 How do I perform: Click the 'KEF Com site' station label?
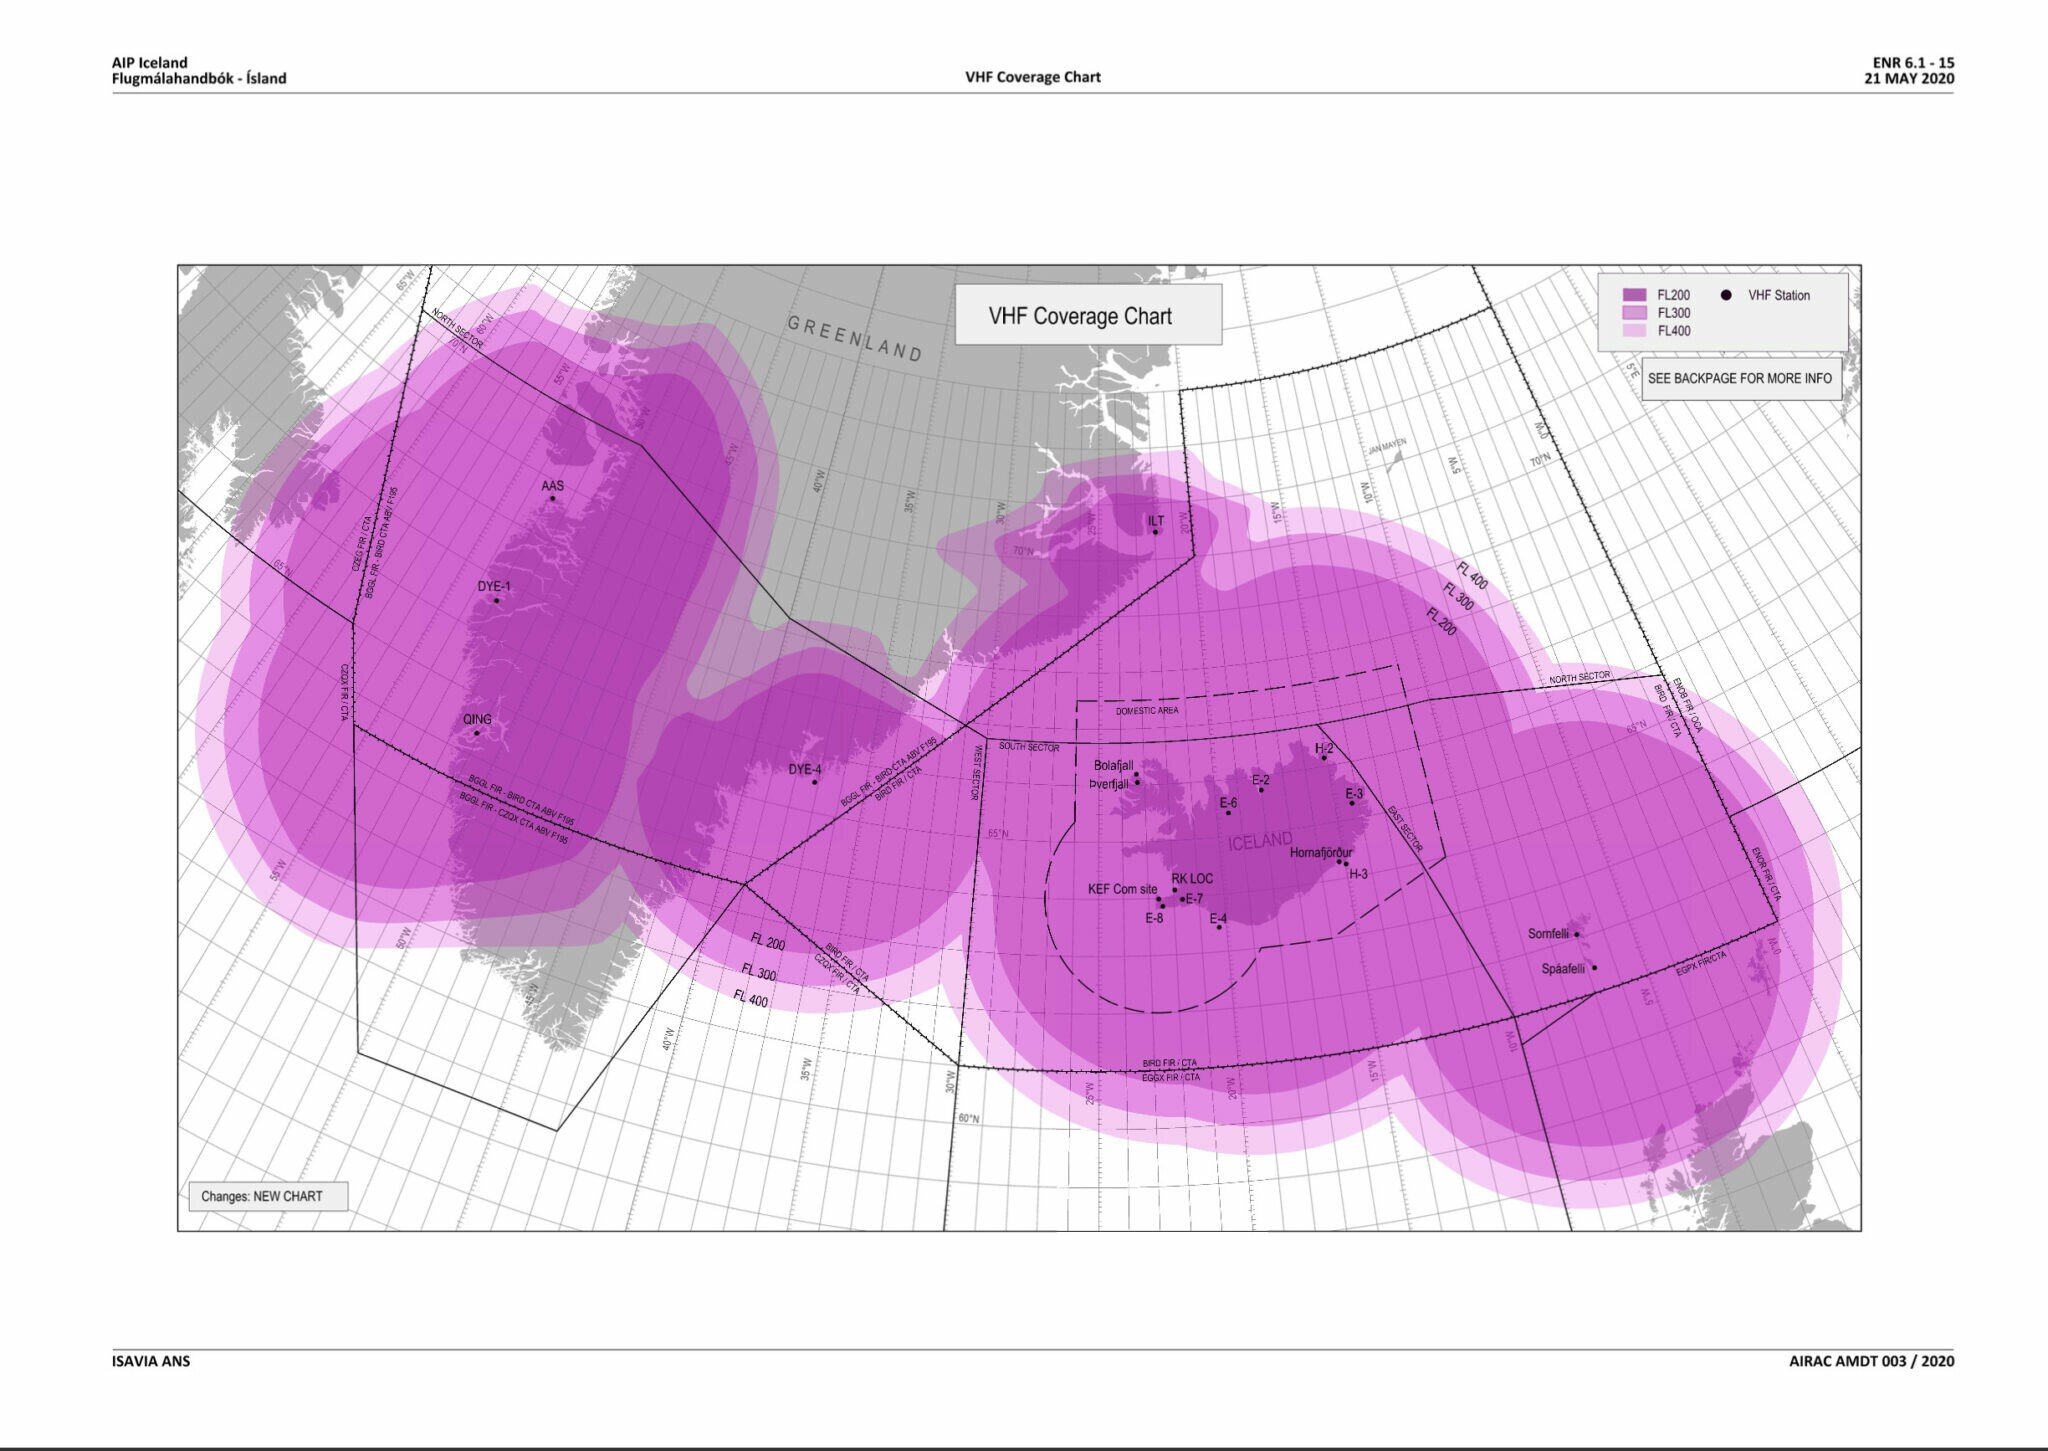coord(1122,889)
